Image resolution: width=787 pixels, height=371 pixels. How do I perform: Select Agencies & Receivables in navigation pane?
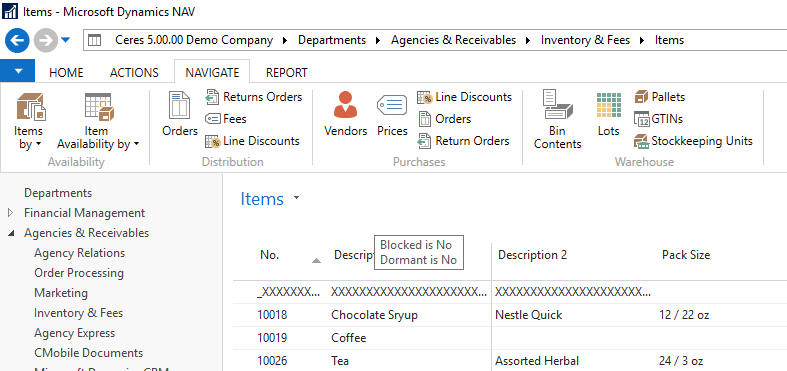click(86, 233)
